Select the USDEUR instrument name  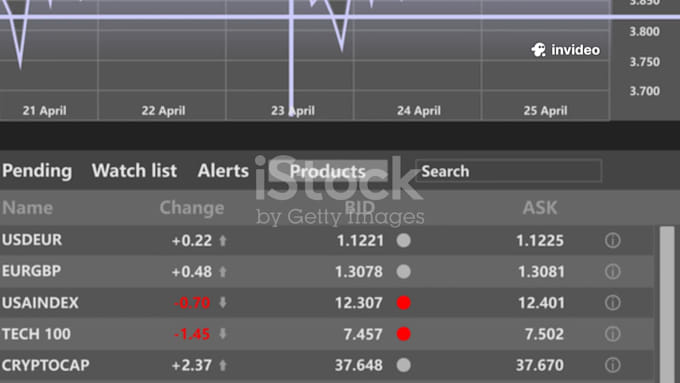pos(32,240)
